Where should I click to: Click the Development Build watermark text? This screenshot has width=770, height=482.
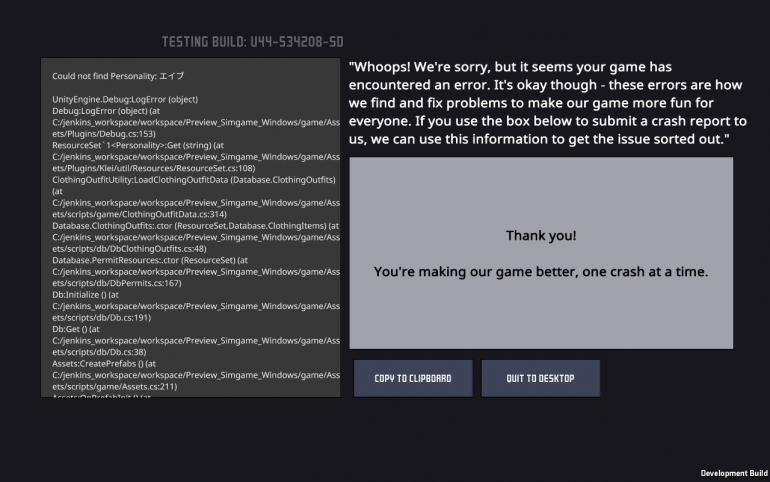tap(733, 472)
